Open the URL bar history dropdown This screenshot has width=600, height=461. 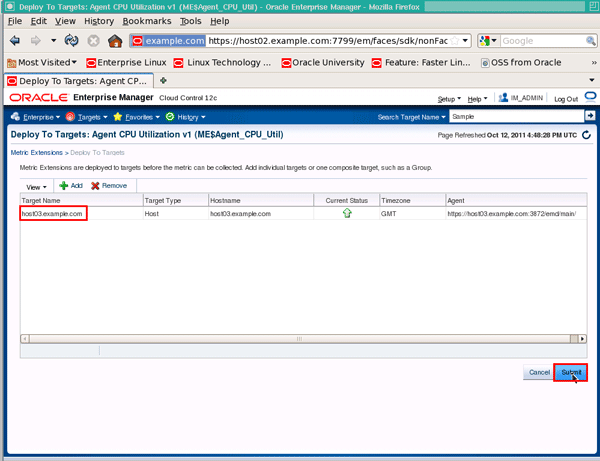(x=465, y=41)
